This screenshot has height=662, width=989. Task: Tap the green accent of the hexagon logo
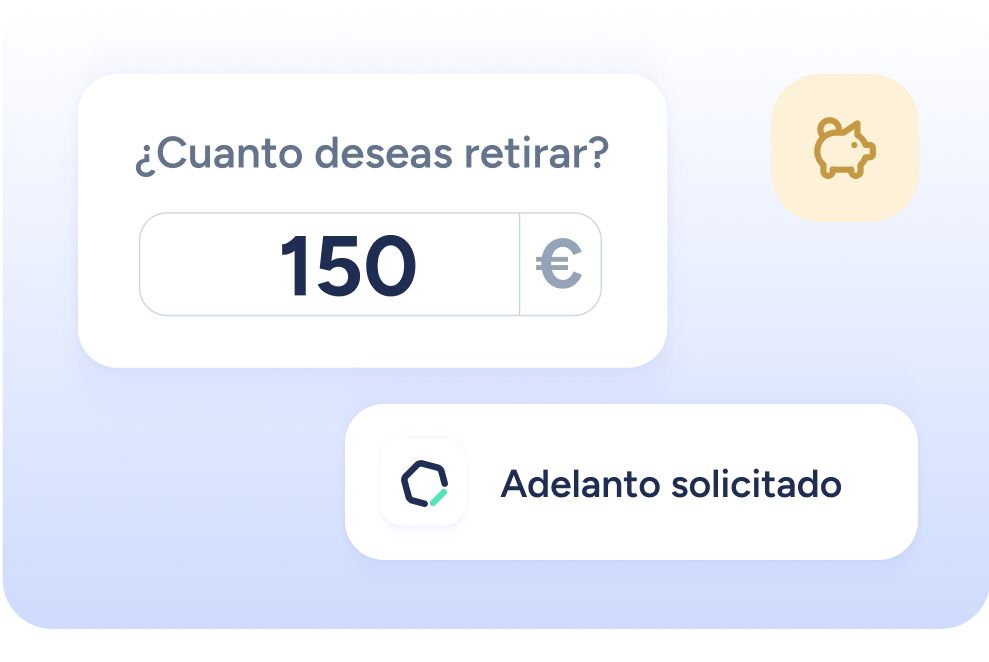point(438,497)
